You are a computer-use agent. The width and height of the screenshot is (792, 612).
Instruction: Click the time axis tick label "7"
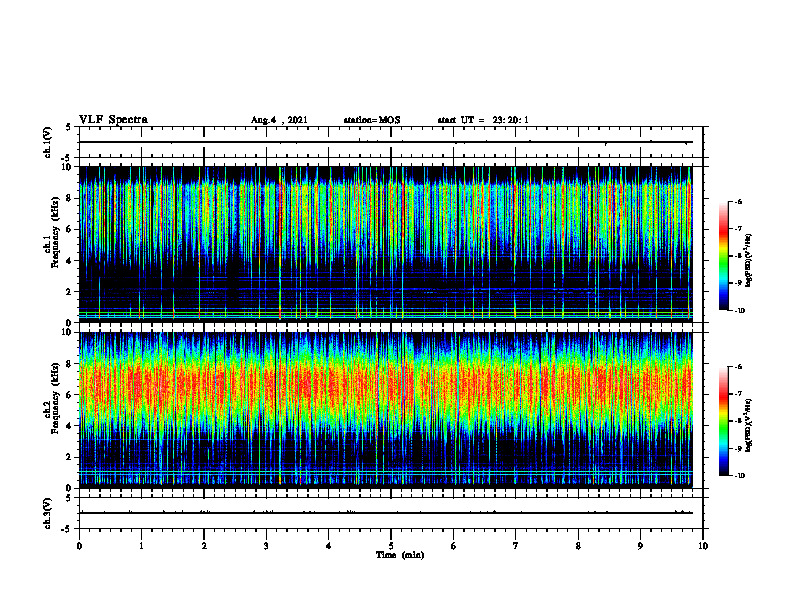[x=516, y=546]
